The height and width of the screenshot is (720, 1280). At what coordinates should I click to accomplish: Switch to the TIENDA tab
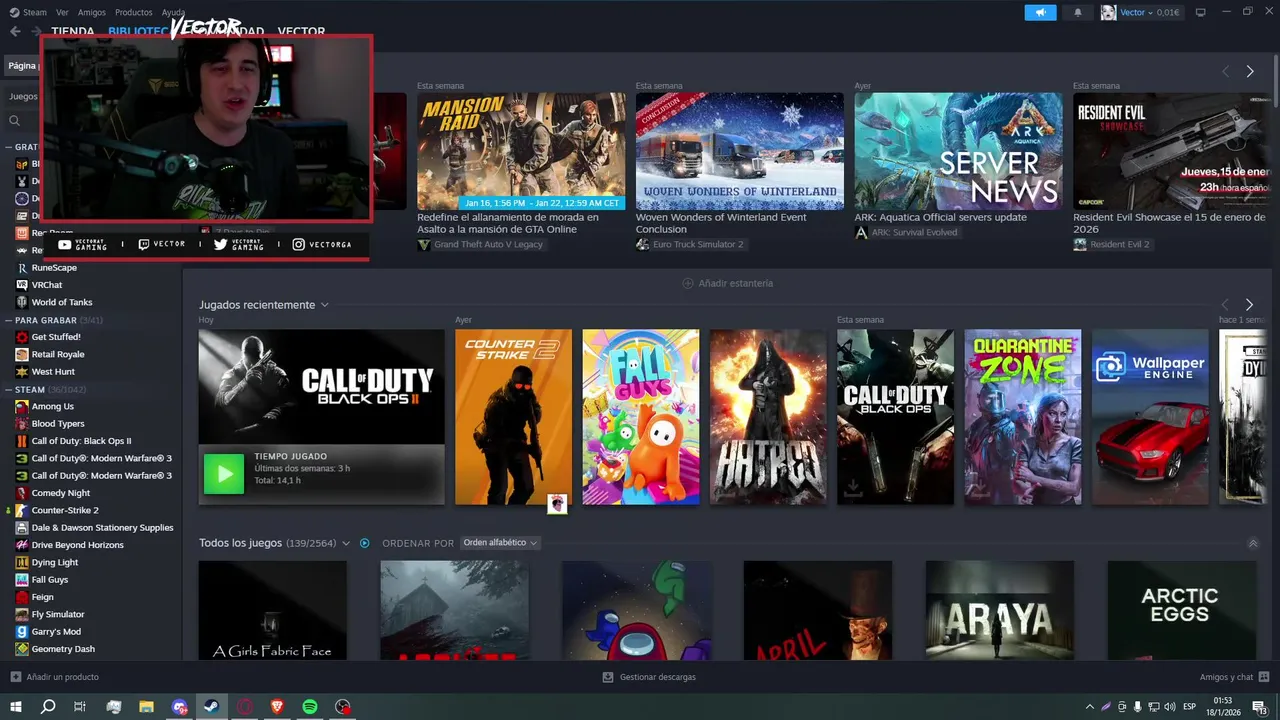[x=73, y=31]
